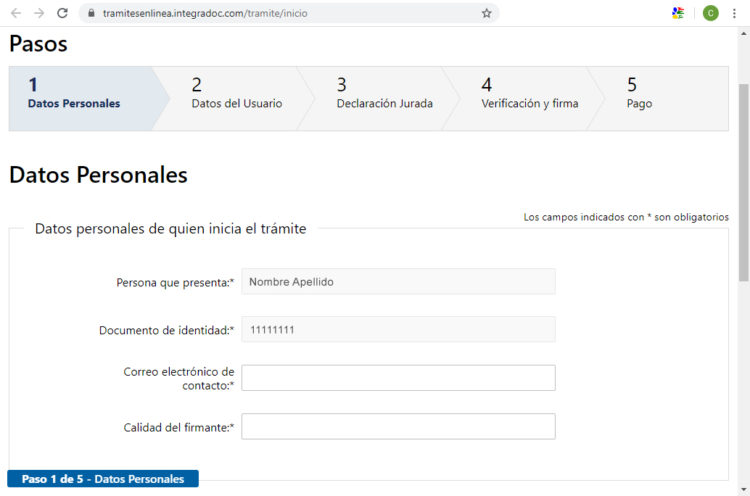Viewport: 750px width, 496px height.
Task: Click the page vertical scrollbar thumb
Action: click(743, 183)
